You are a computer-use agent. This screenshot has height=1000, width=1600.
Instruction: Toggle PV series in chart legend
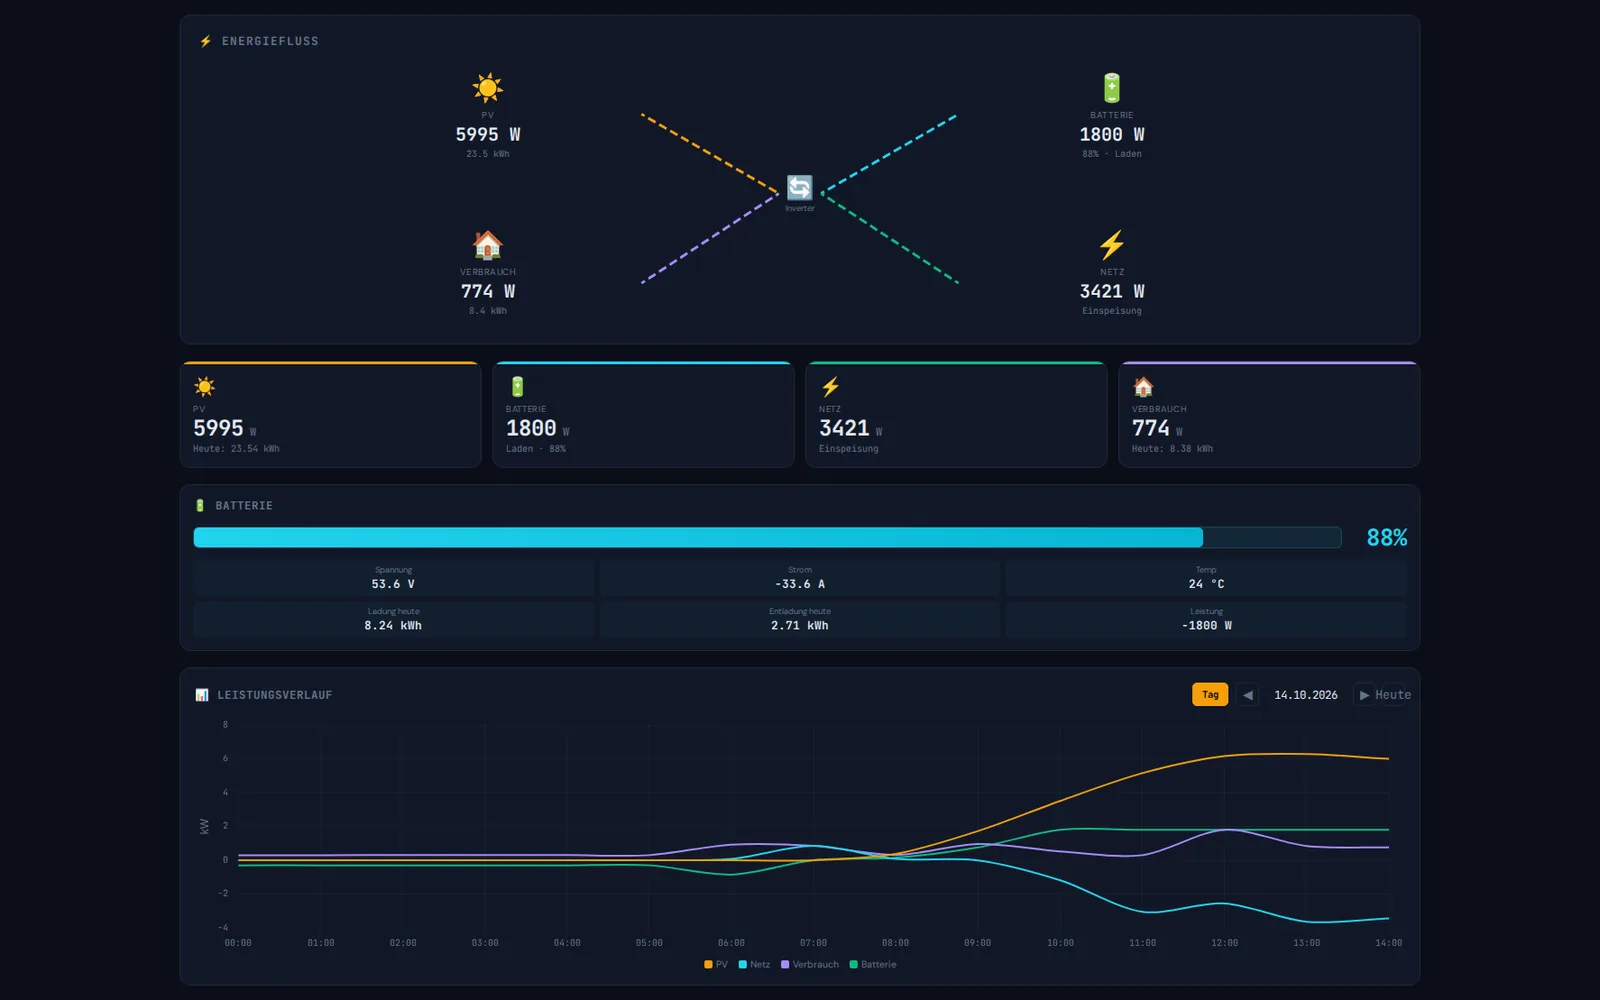(716, 965)
